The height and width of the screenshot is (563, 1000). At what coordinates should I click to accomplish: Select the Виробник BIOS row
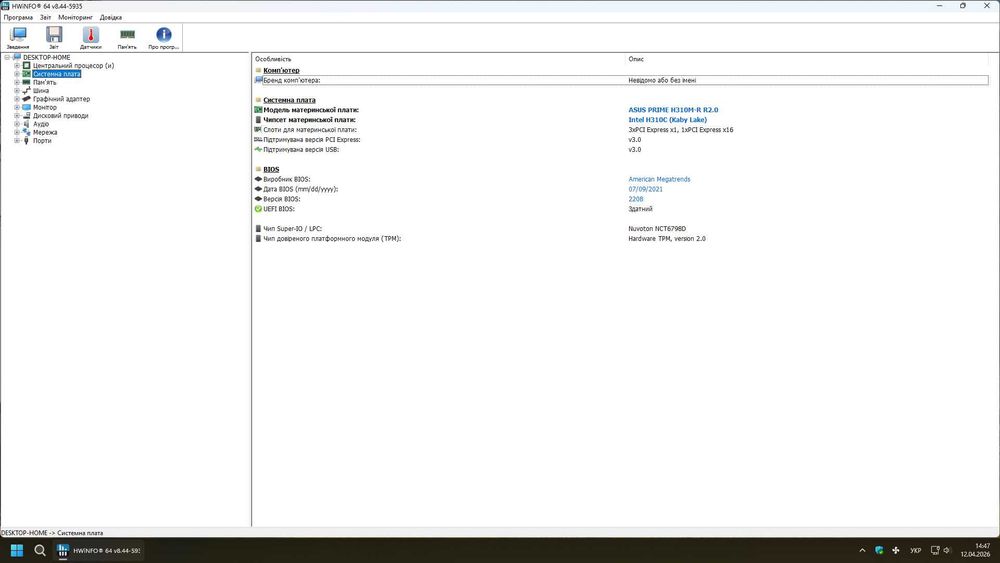(x=621, y=179)
